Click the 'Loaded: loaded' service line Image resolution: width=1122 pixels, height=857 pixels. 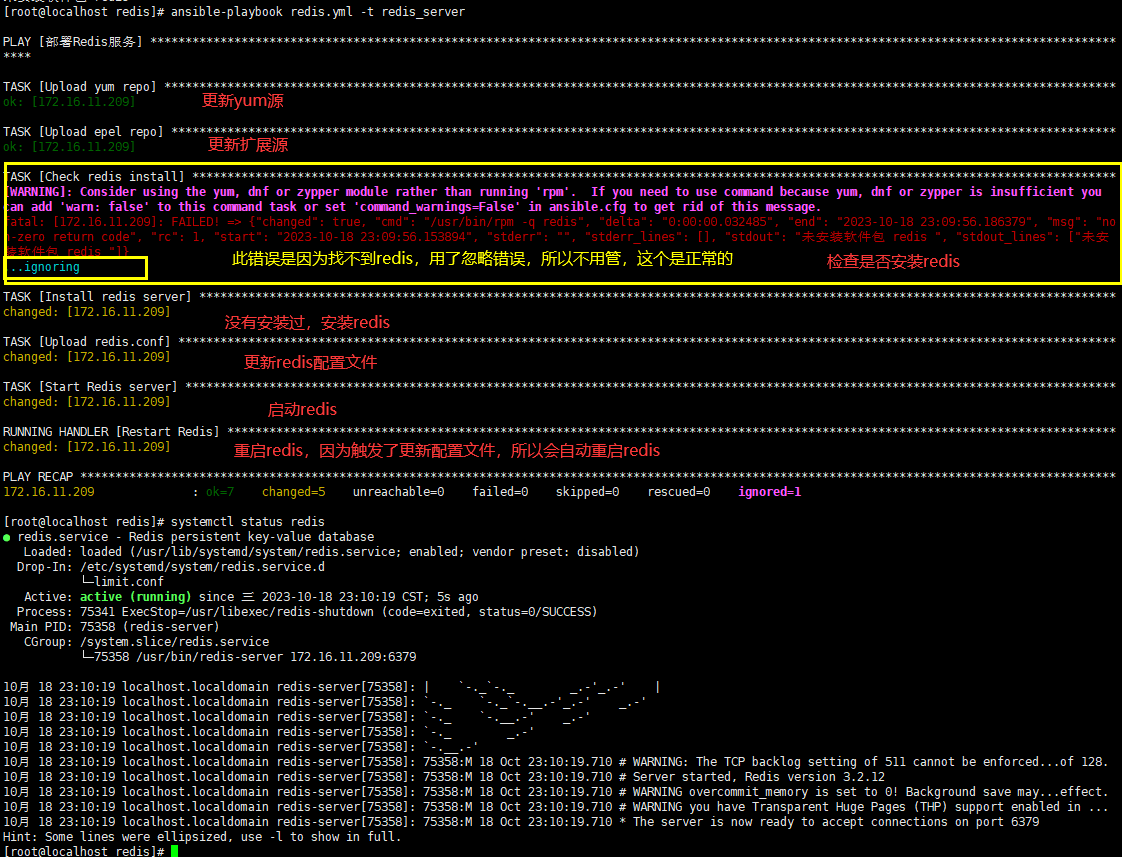point(331,552)
